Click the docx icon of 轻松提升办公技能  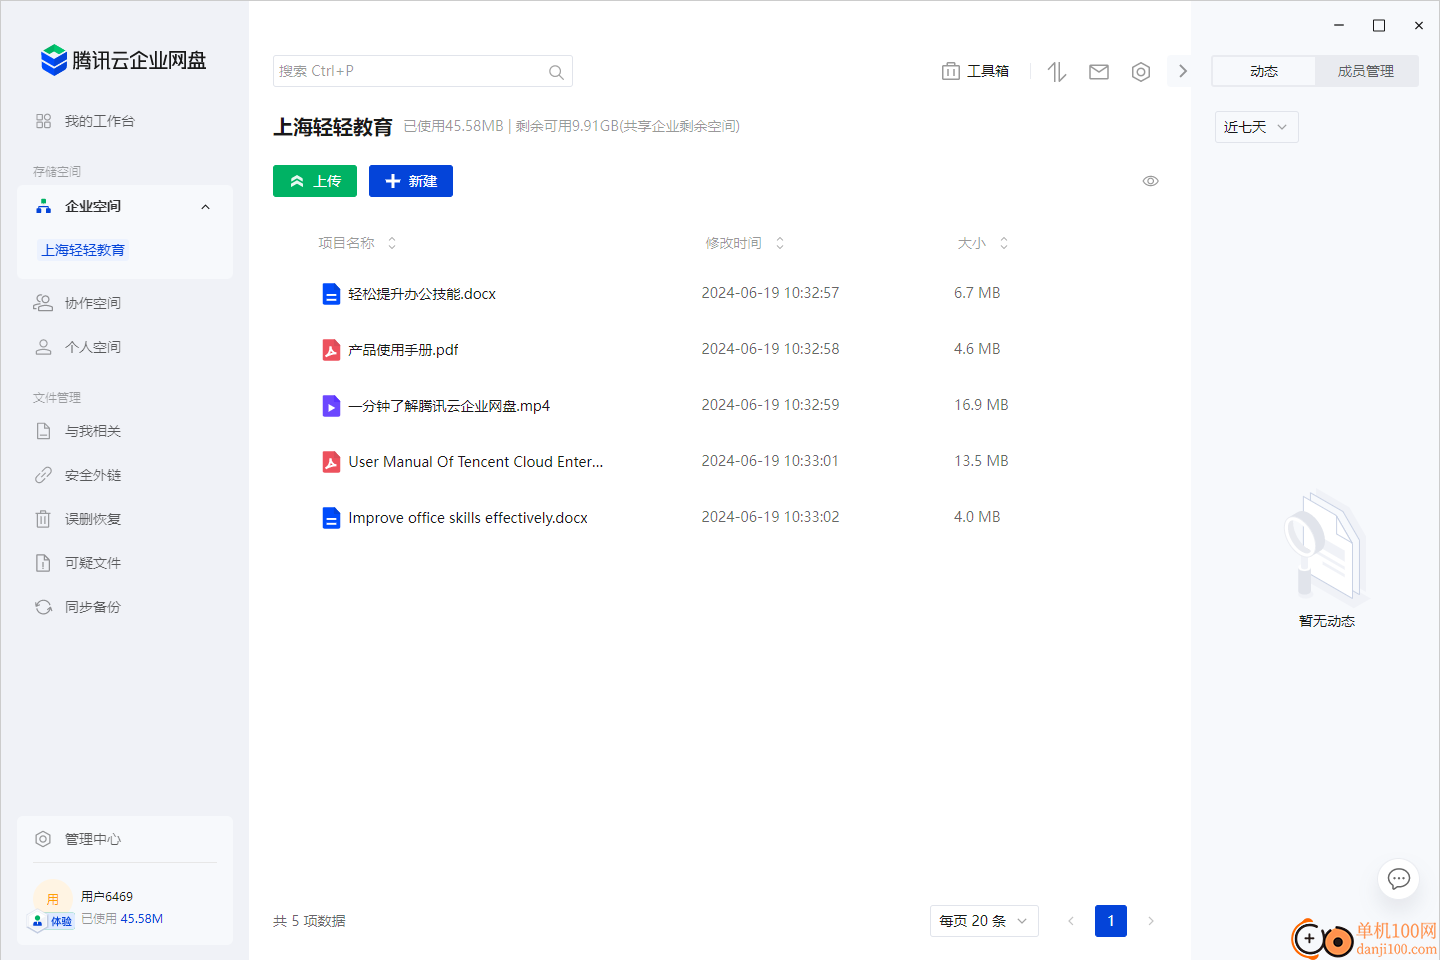coord(331,294)
